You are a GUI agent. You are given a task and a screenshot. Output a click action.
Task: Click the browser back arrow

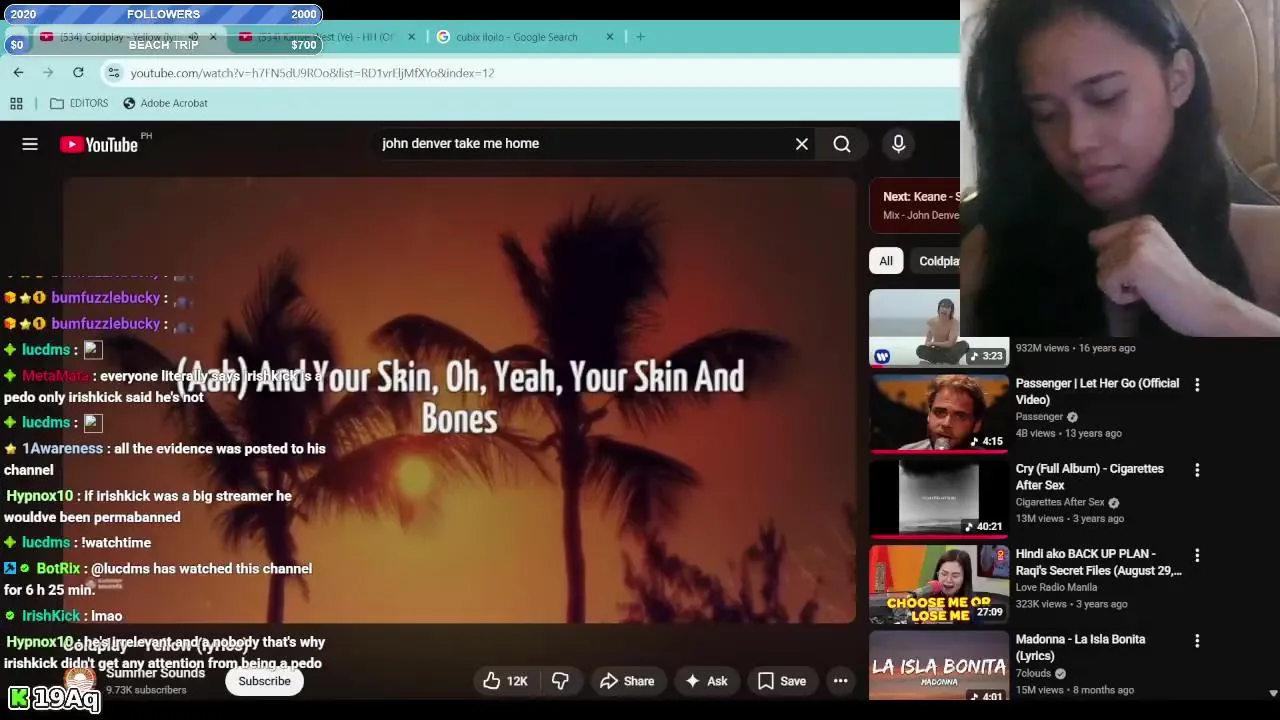coord(18,72)
